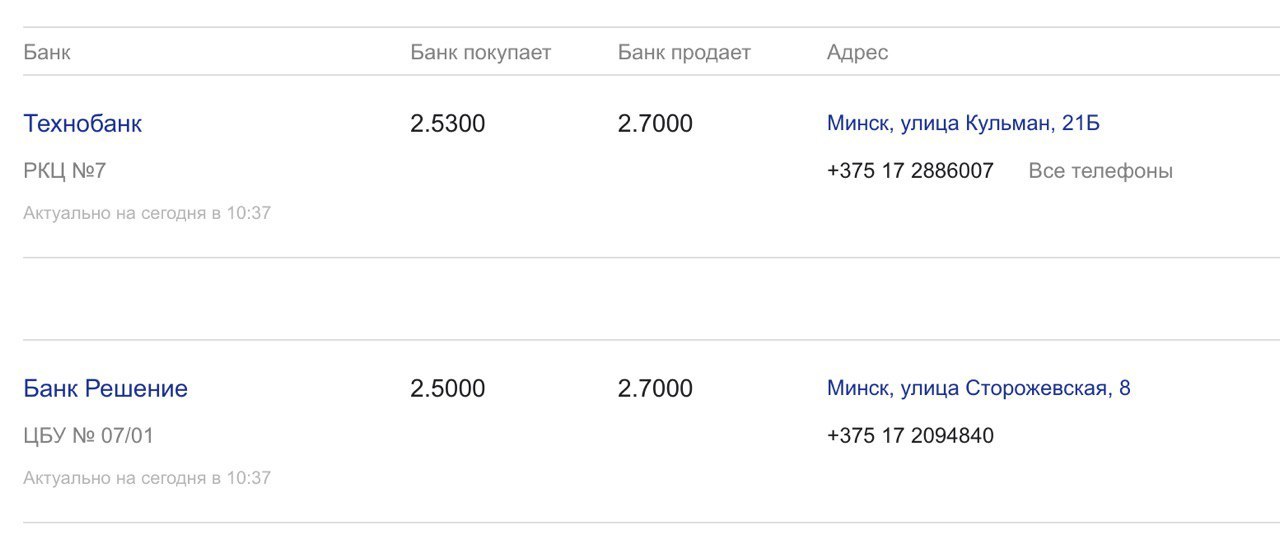Viewport: 1280px width, 535px height.
Task: Open address Минск, улица Сторожевская, 8
Action: pos(978,388)
